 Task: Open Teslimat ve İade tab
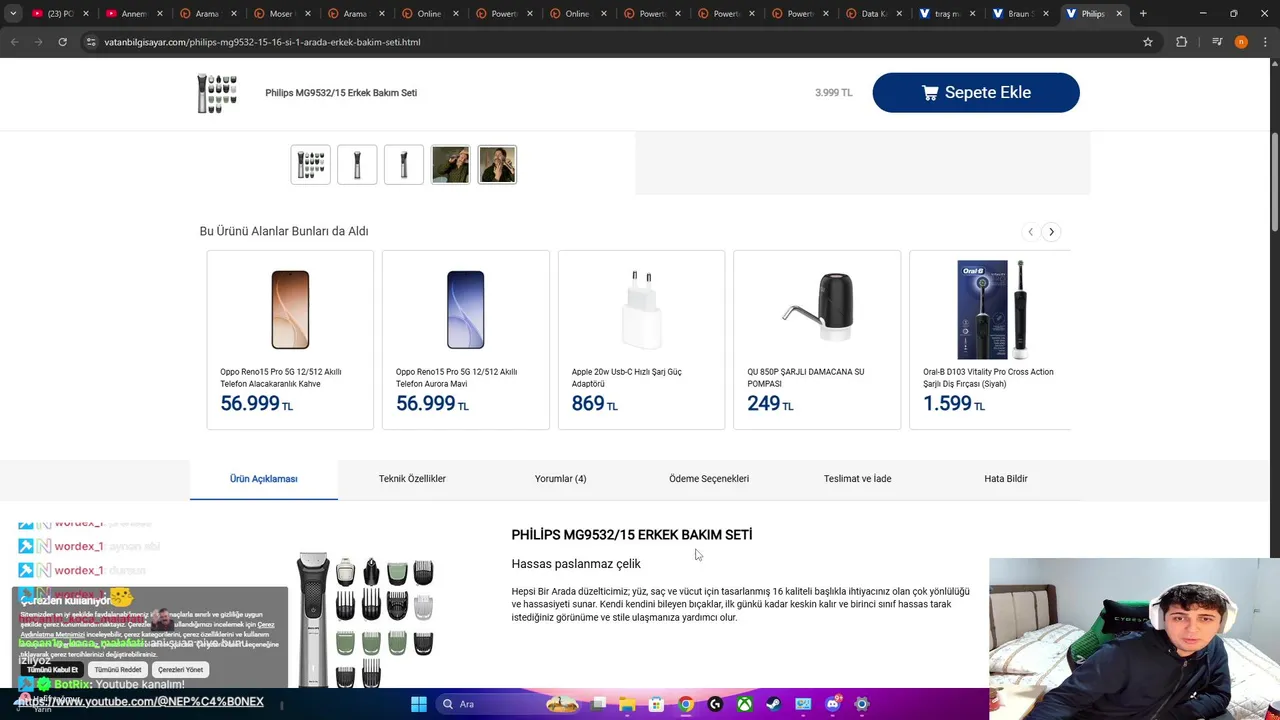click(x=857, y=479)
